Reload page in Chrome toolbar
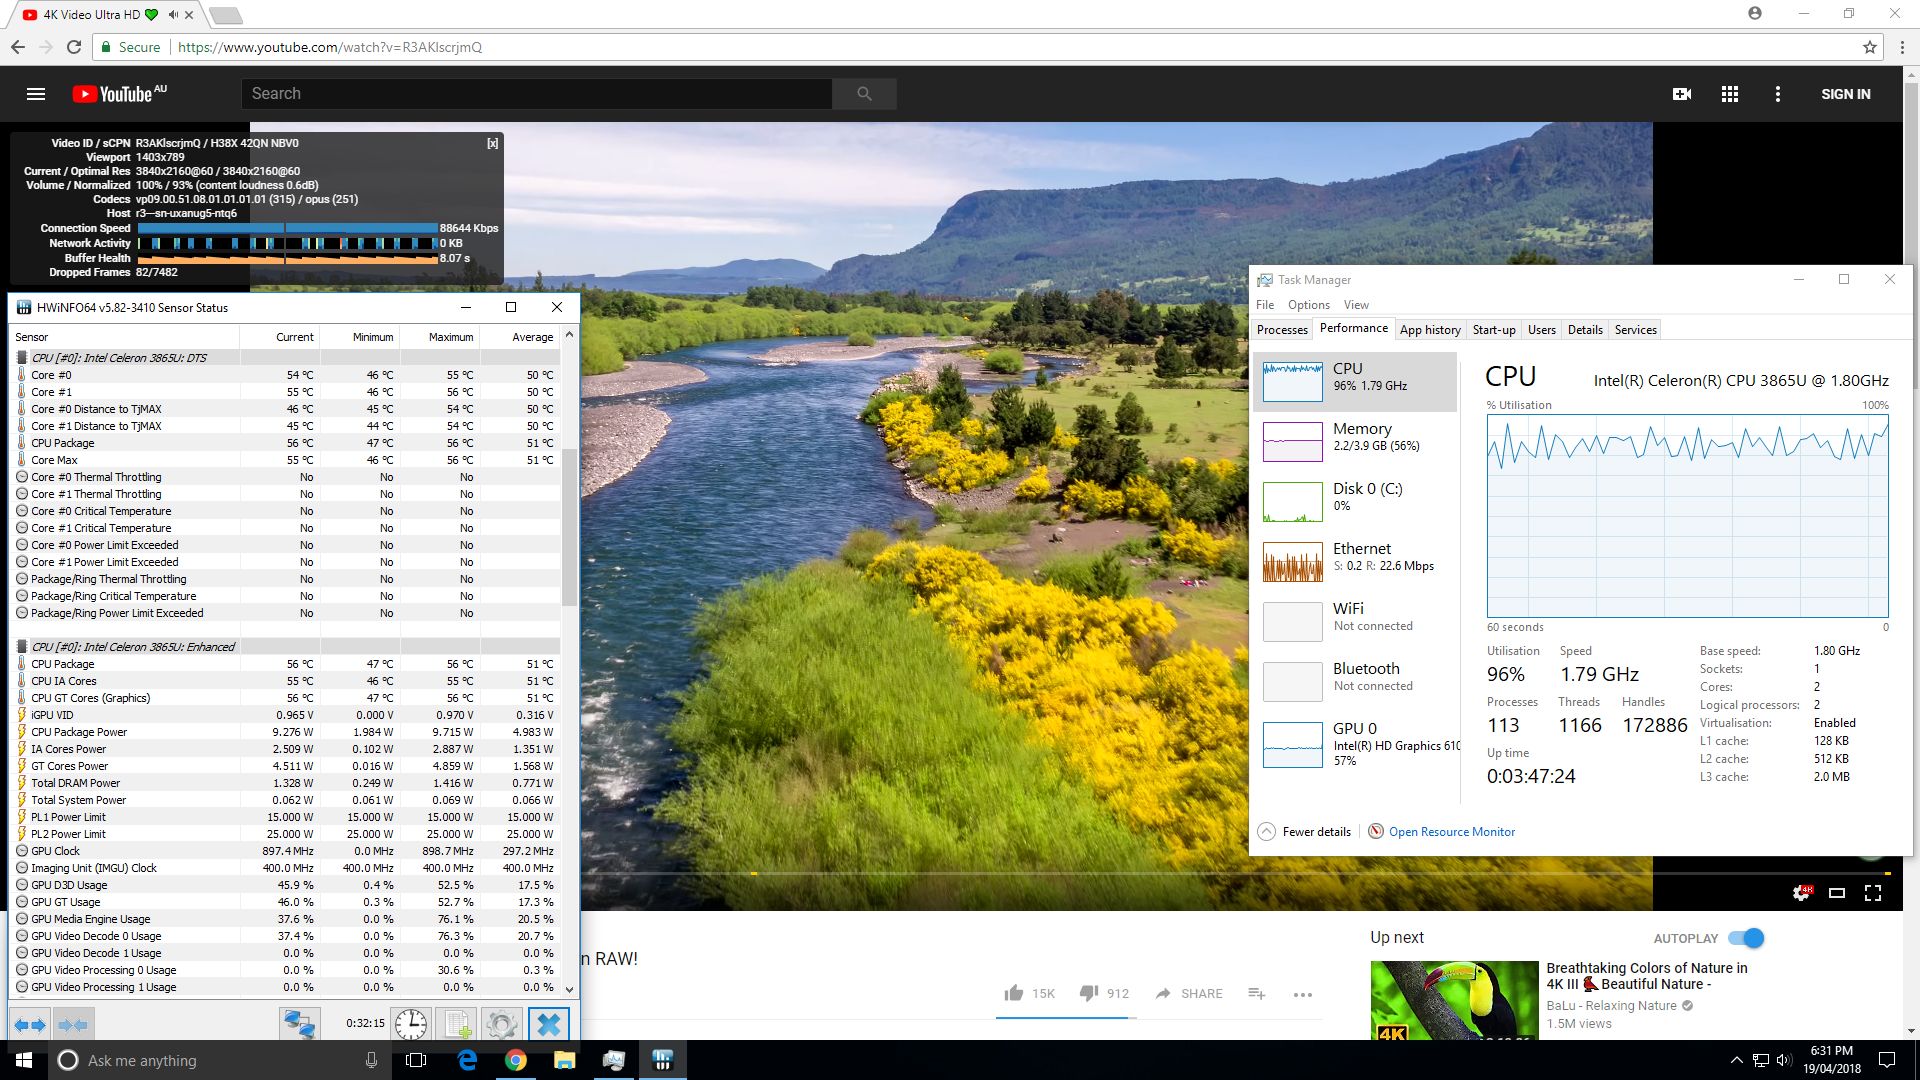Screen dimensions: 1920x1080 tap(74, 47)
